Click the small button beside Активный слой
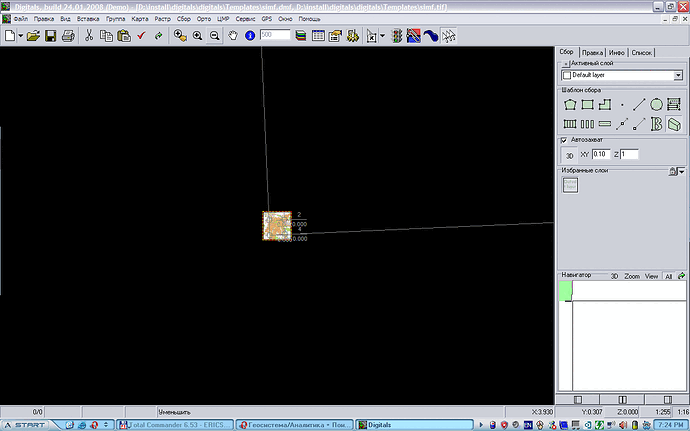The image size is (690, 431). (x=566, y=64)
